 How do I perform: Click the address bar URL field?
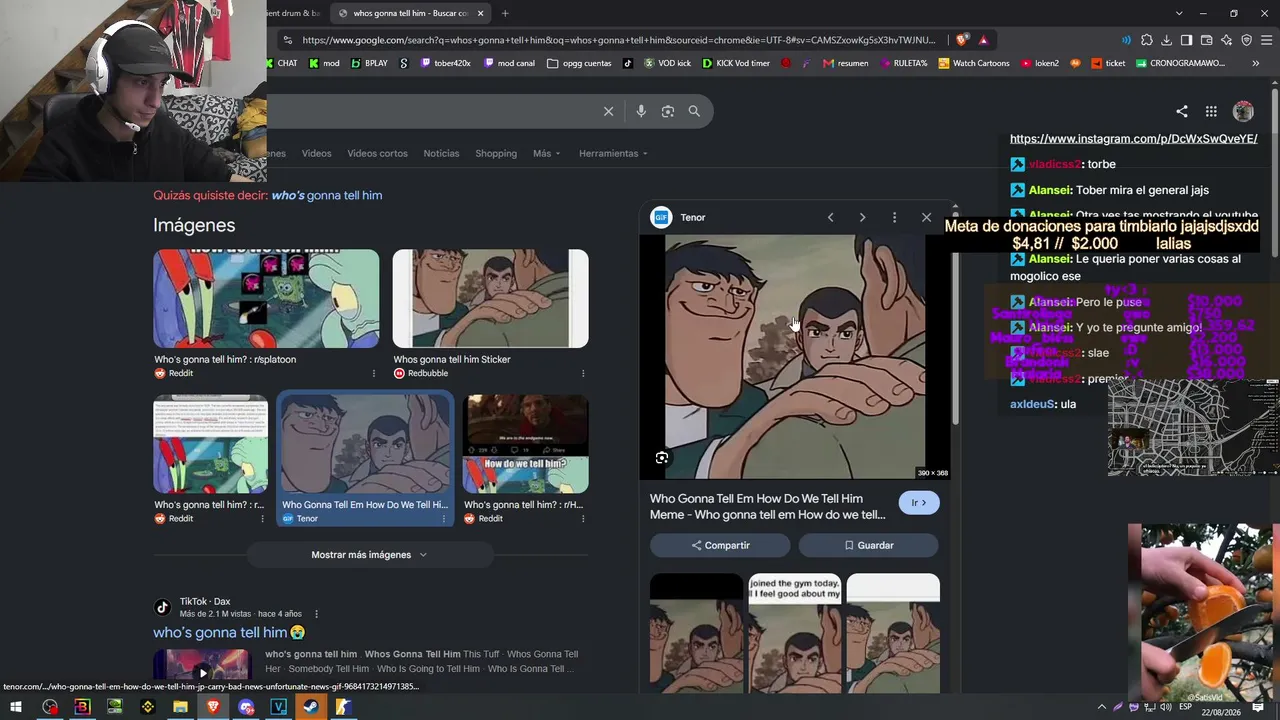tap(618, 40)
